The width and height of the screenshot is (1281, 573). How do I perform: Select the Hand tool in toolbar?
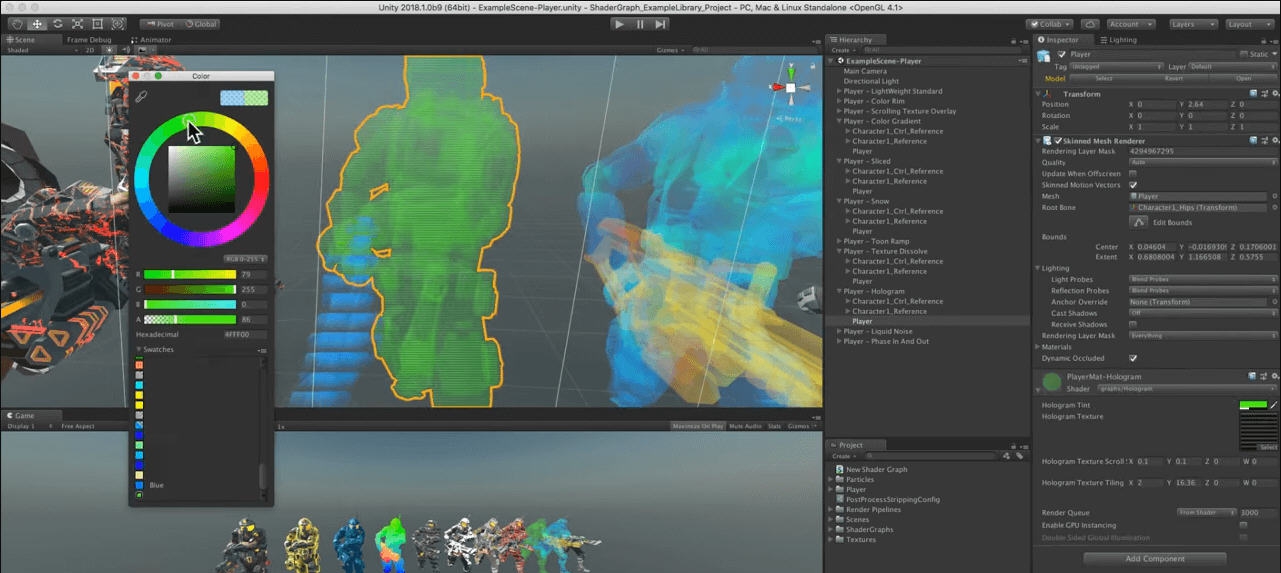pyautogui.click(x=16, y=23)
